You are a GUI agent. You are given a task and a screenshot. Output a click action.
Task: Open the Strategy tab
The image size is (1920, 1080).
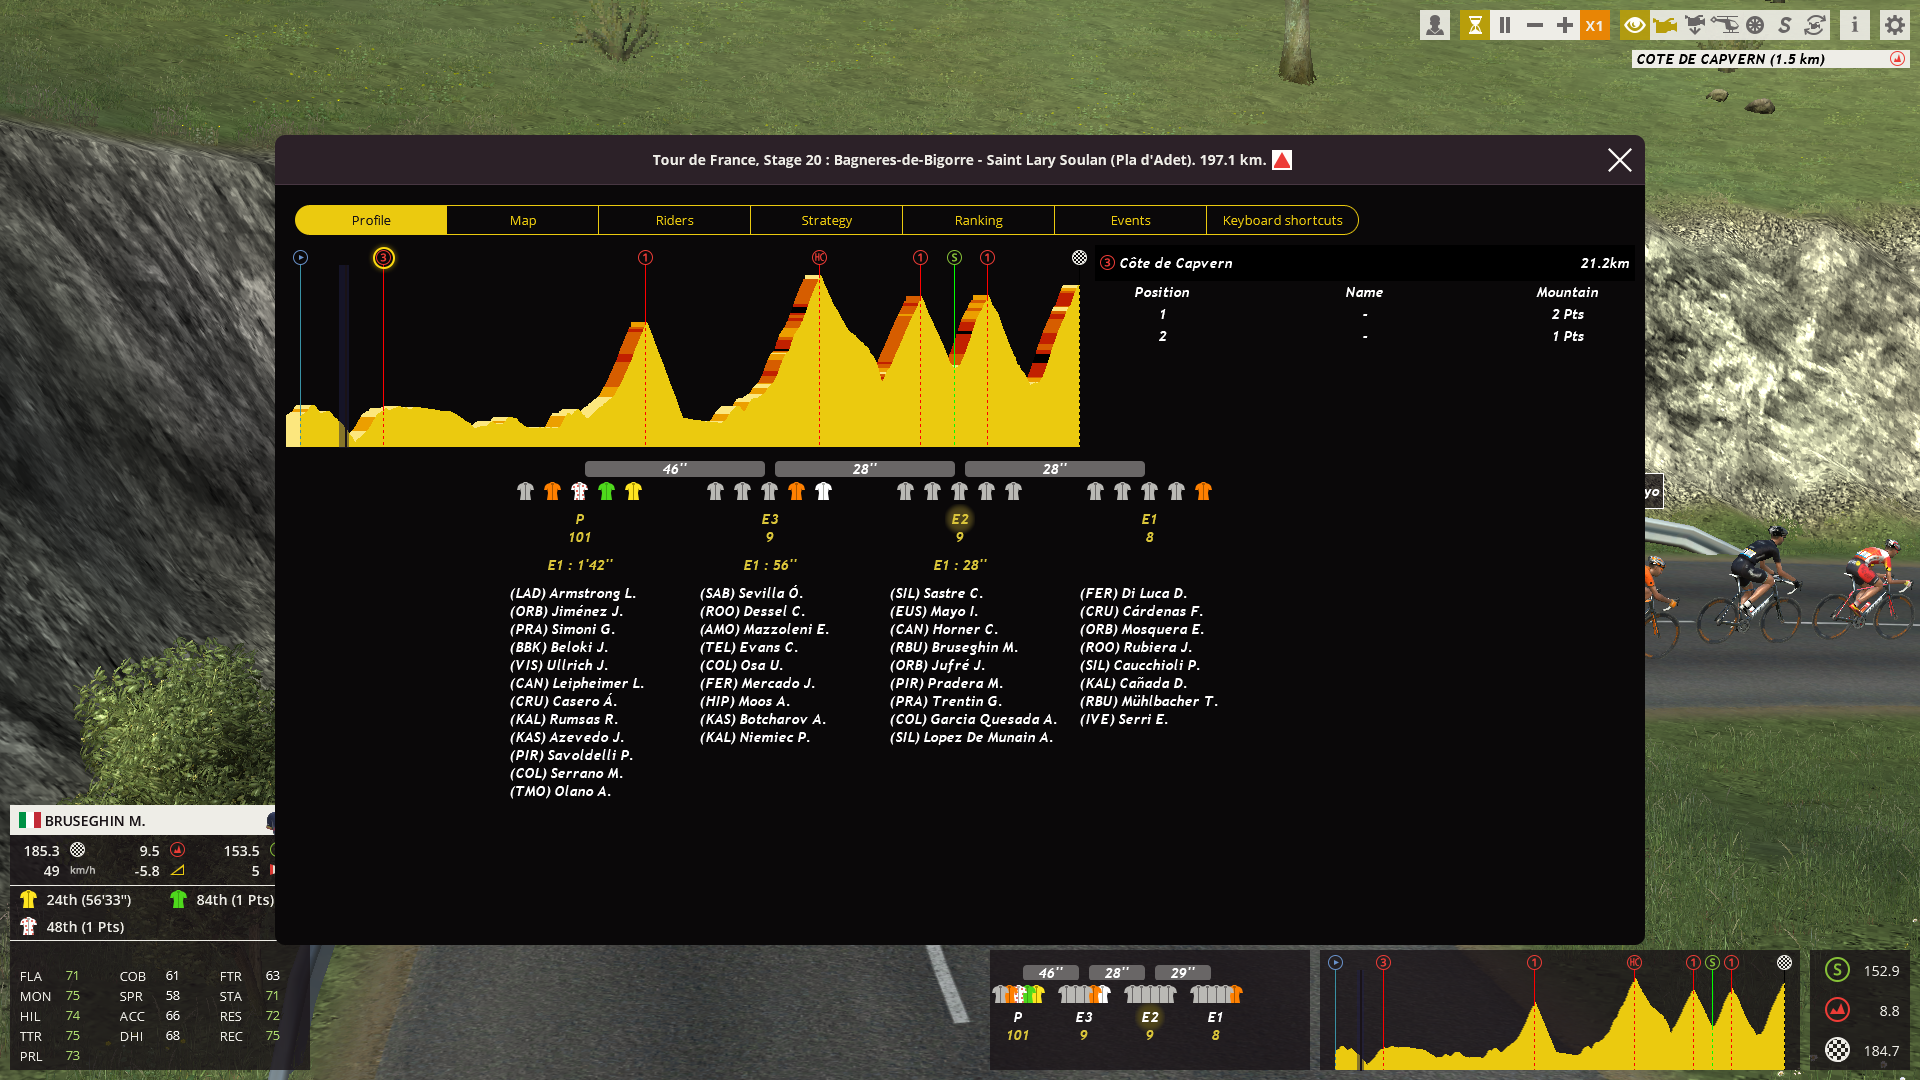827,220
